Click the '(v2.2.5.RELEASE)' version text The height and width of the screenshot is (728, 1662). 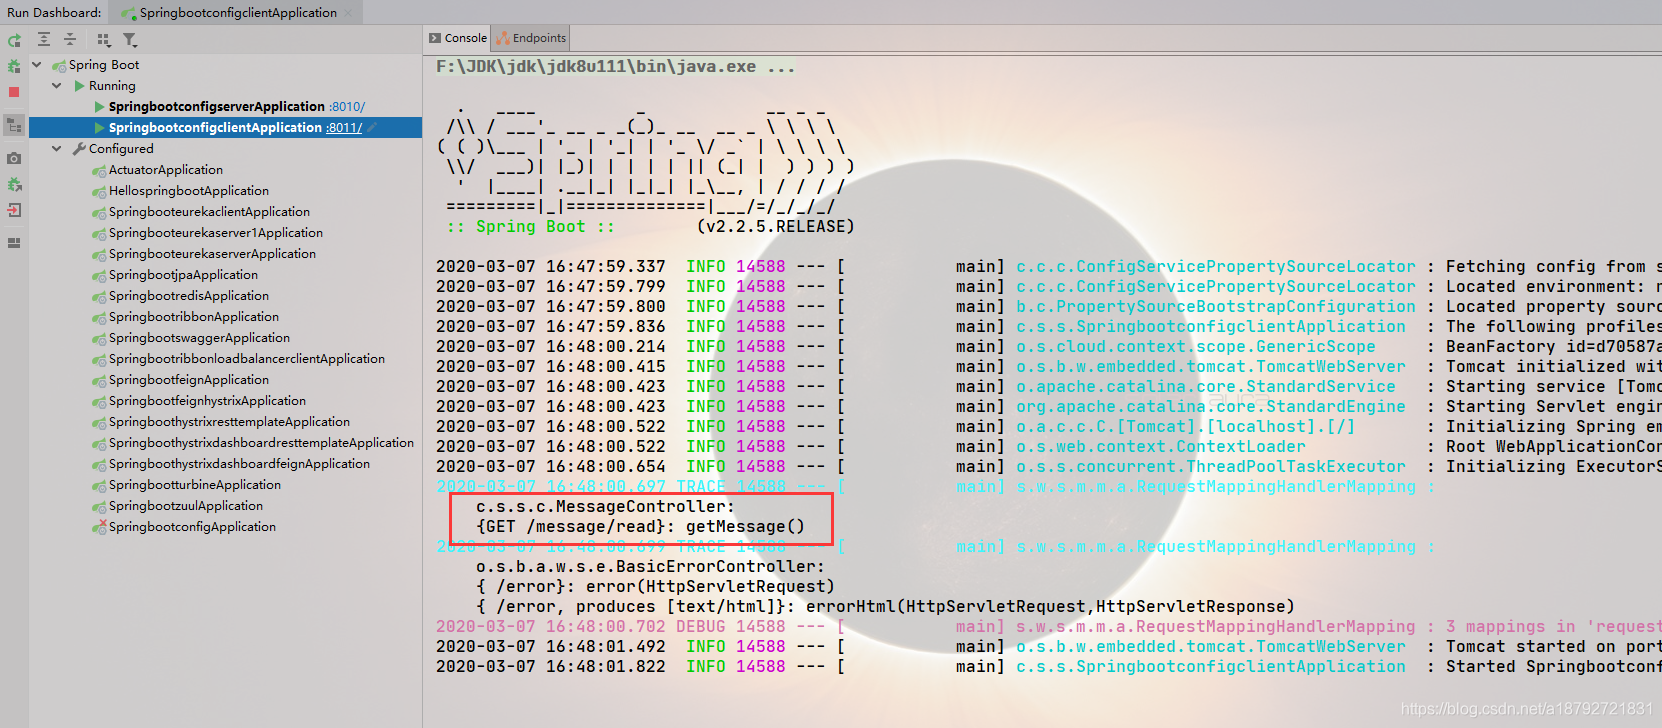click(775, 227)
